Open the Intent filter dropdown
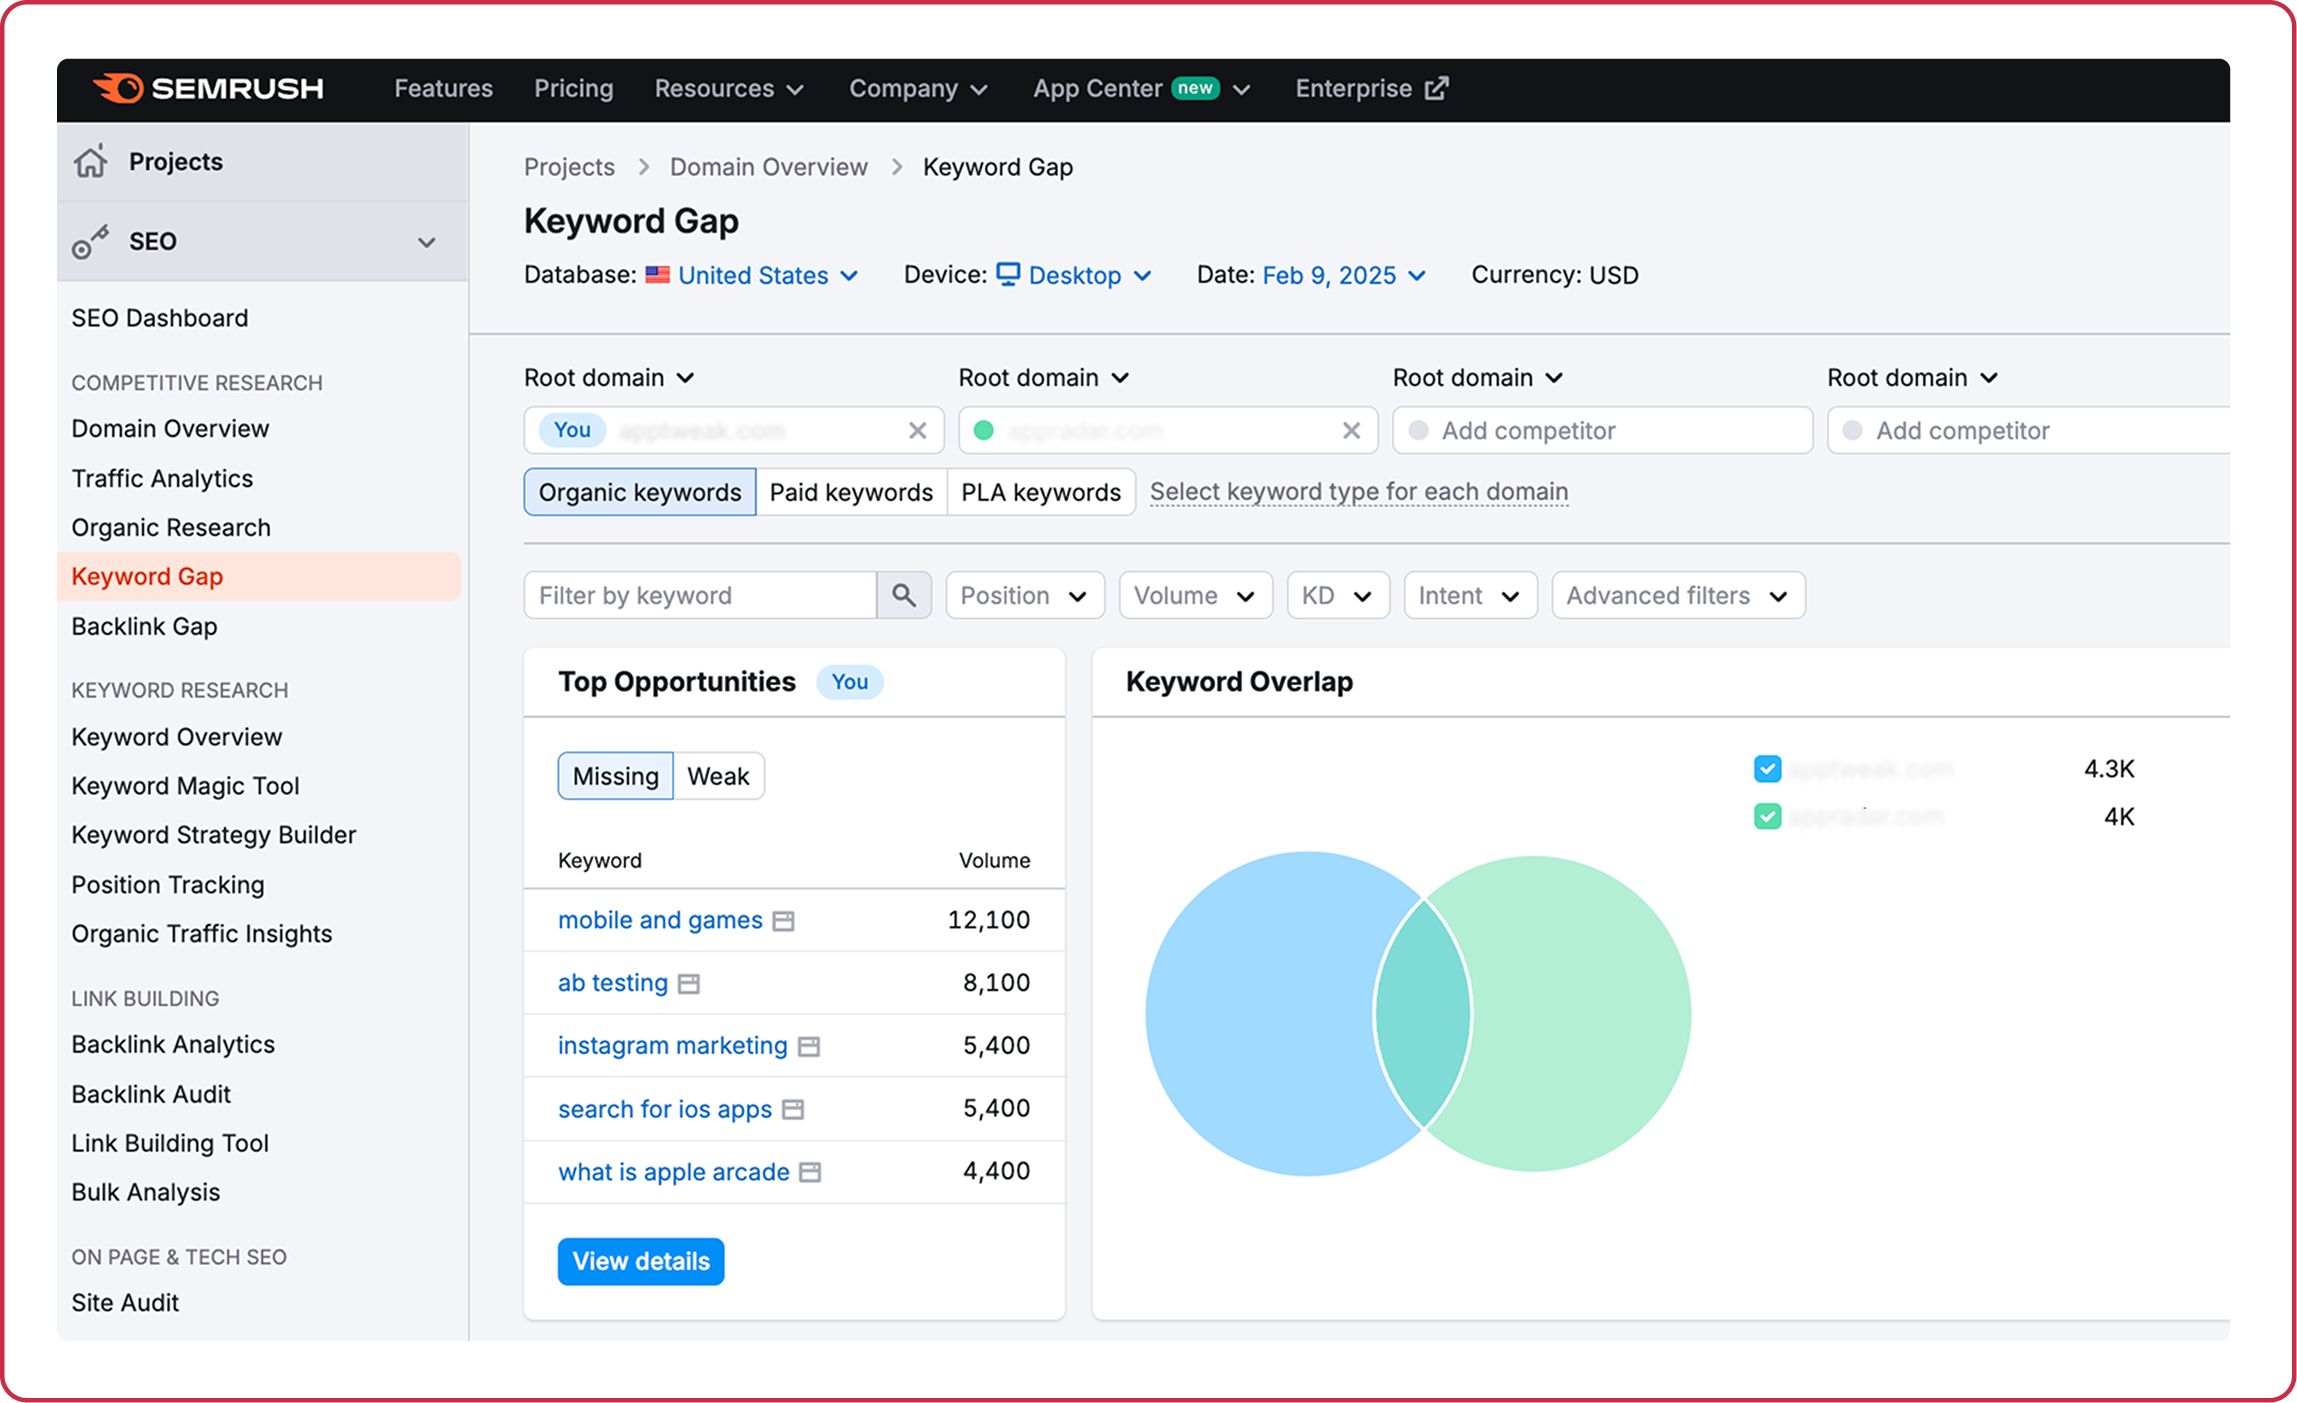 (x=1470, y=596)
